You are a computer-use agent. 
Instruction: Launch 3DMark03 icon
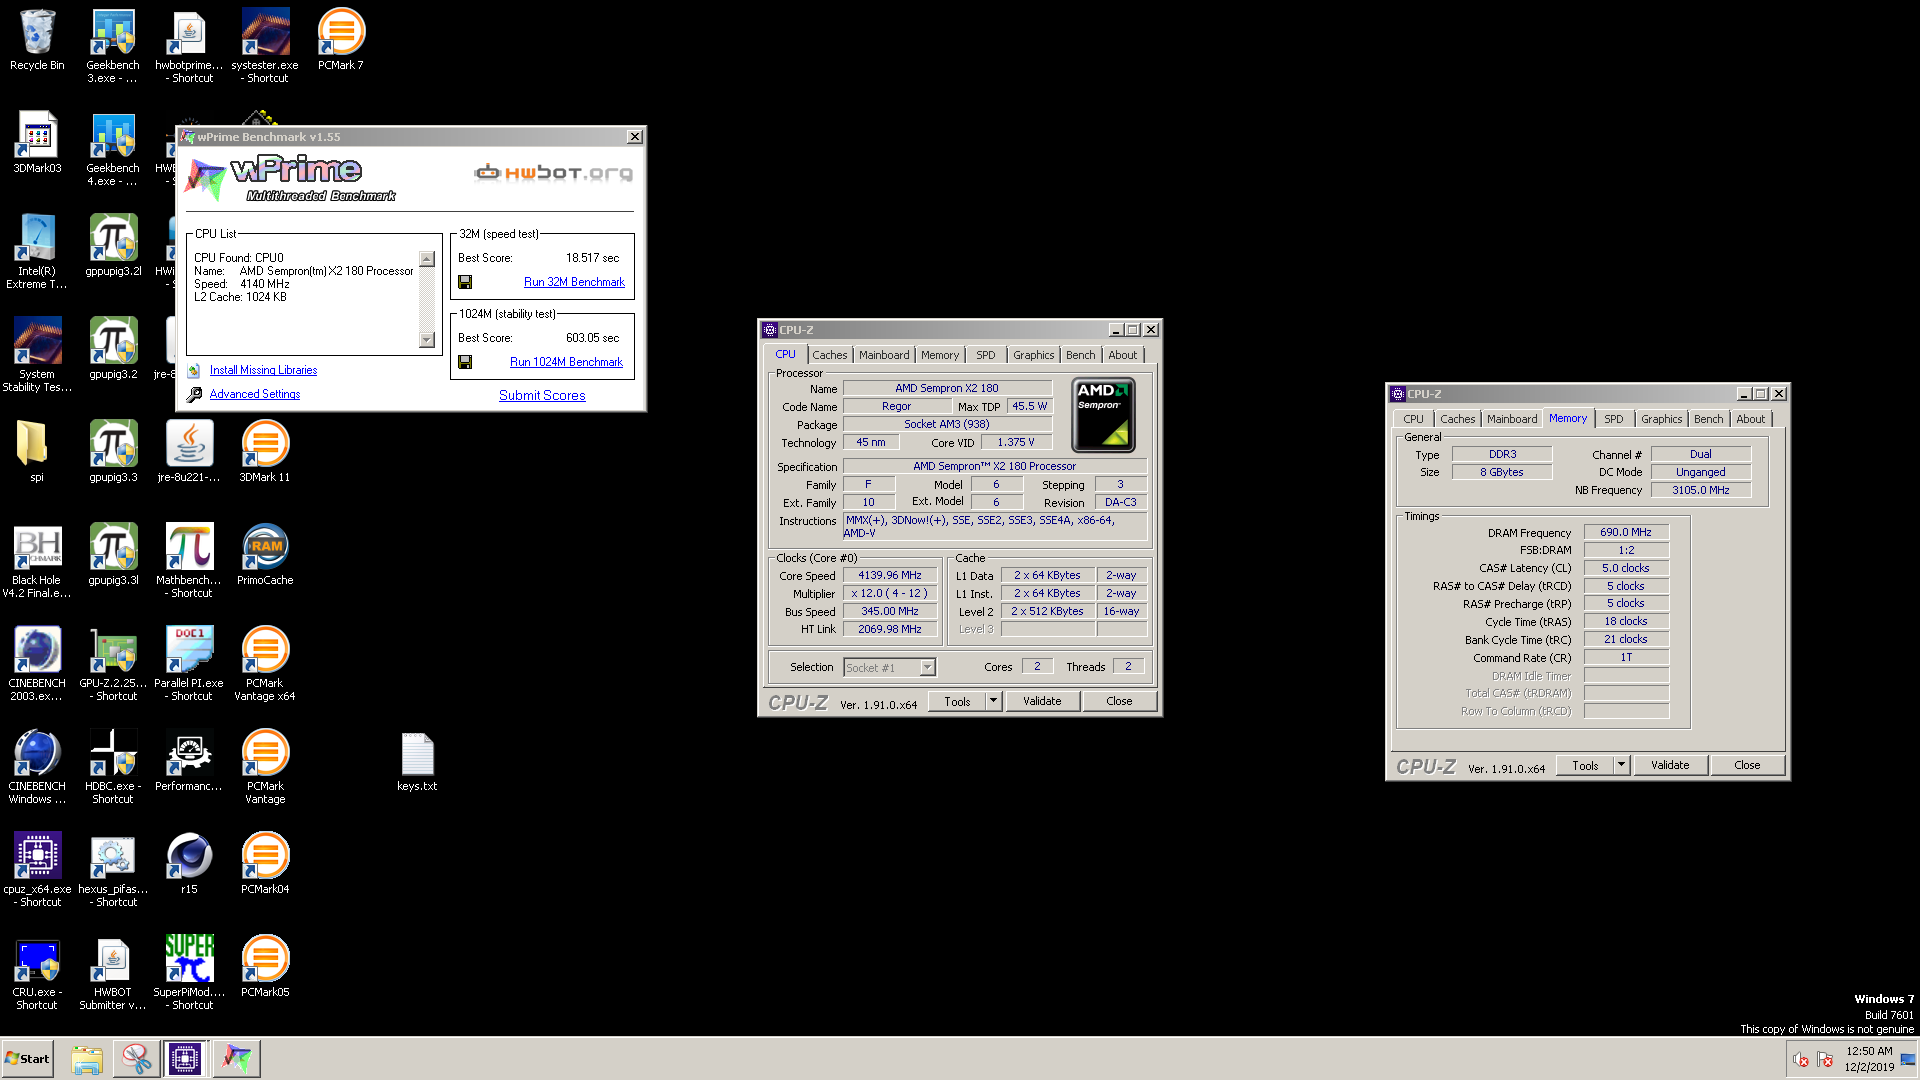pyautogui.click(x=37, y=143)
